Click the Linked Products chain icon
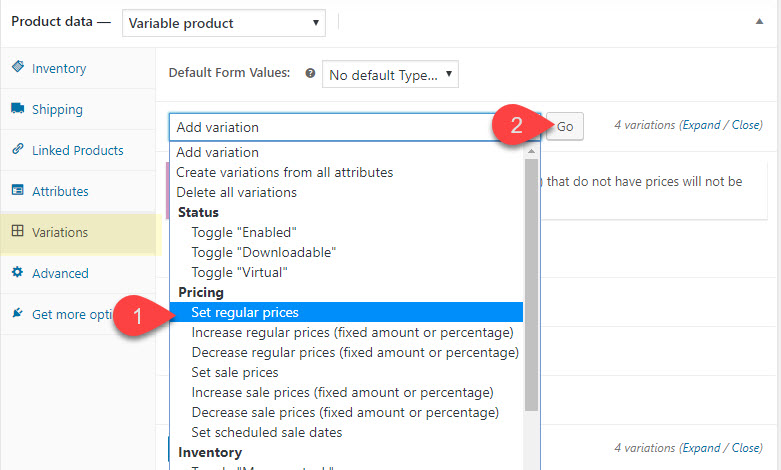Image resolution: width=781 pixels, height=470 pixels. pos(18,148)
